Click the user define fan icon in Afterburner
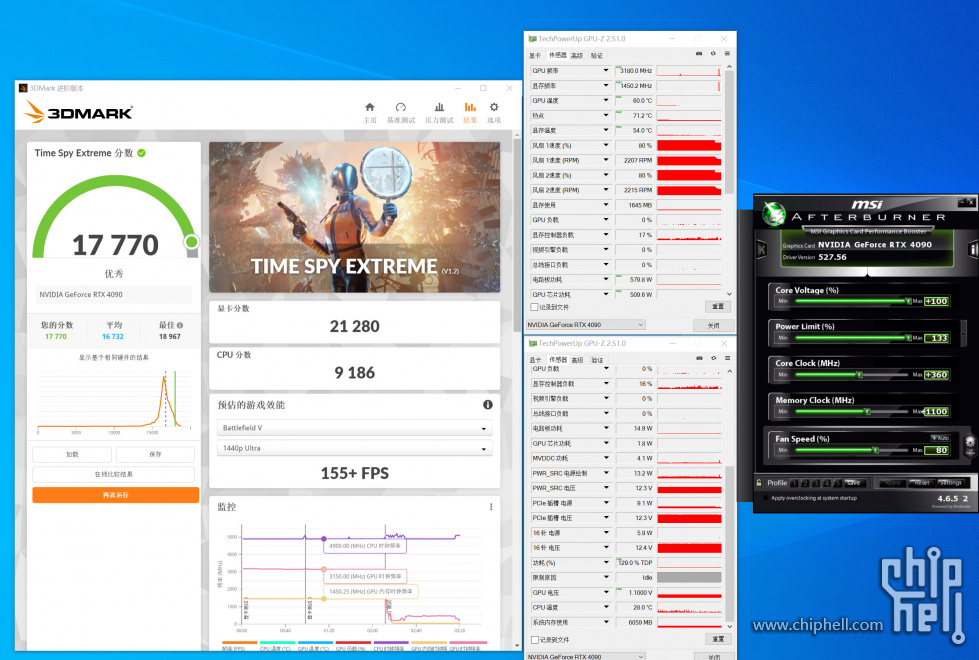This screenshot has width=979, height=660. coord(970,445)
